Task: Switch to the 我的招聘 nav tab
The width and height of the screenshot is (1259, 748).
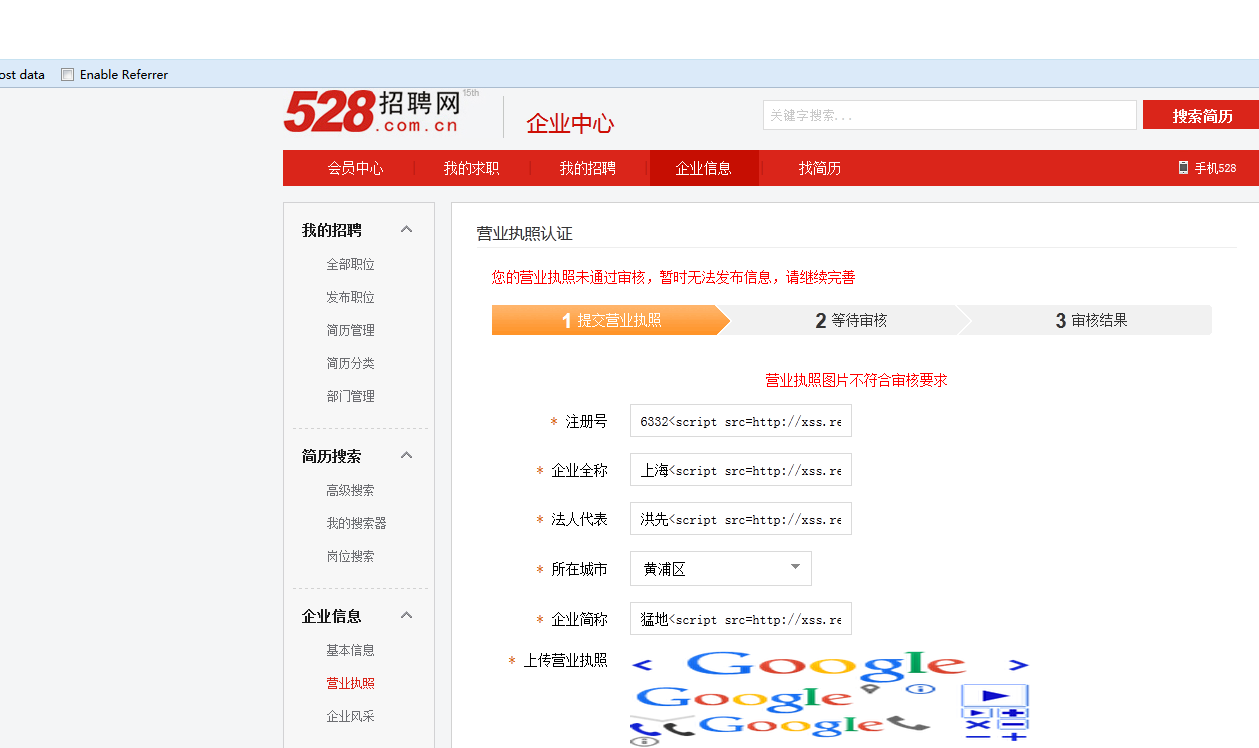Action: [587, 168]
